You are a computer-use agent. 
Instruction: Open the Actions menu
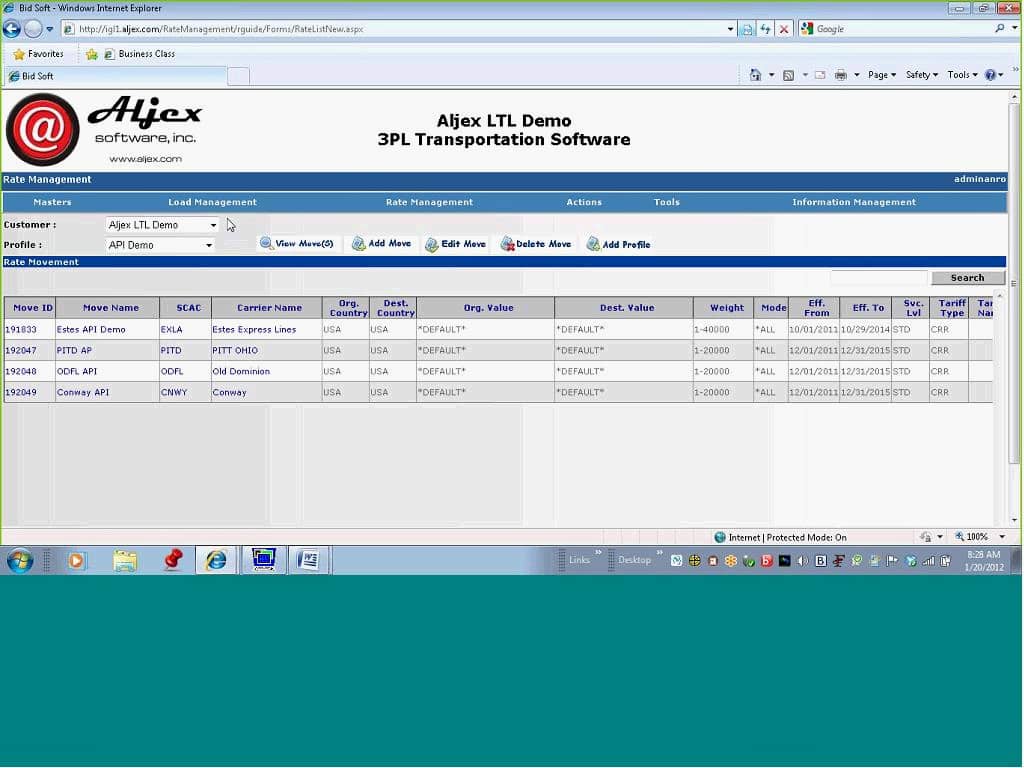coord(584,202)
